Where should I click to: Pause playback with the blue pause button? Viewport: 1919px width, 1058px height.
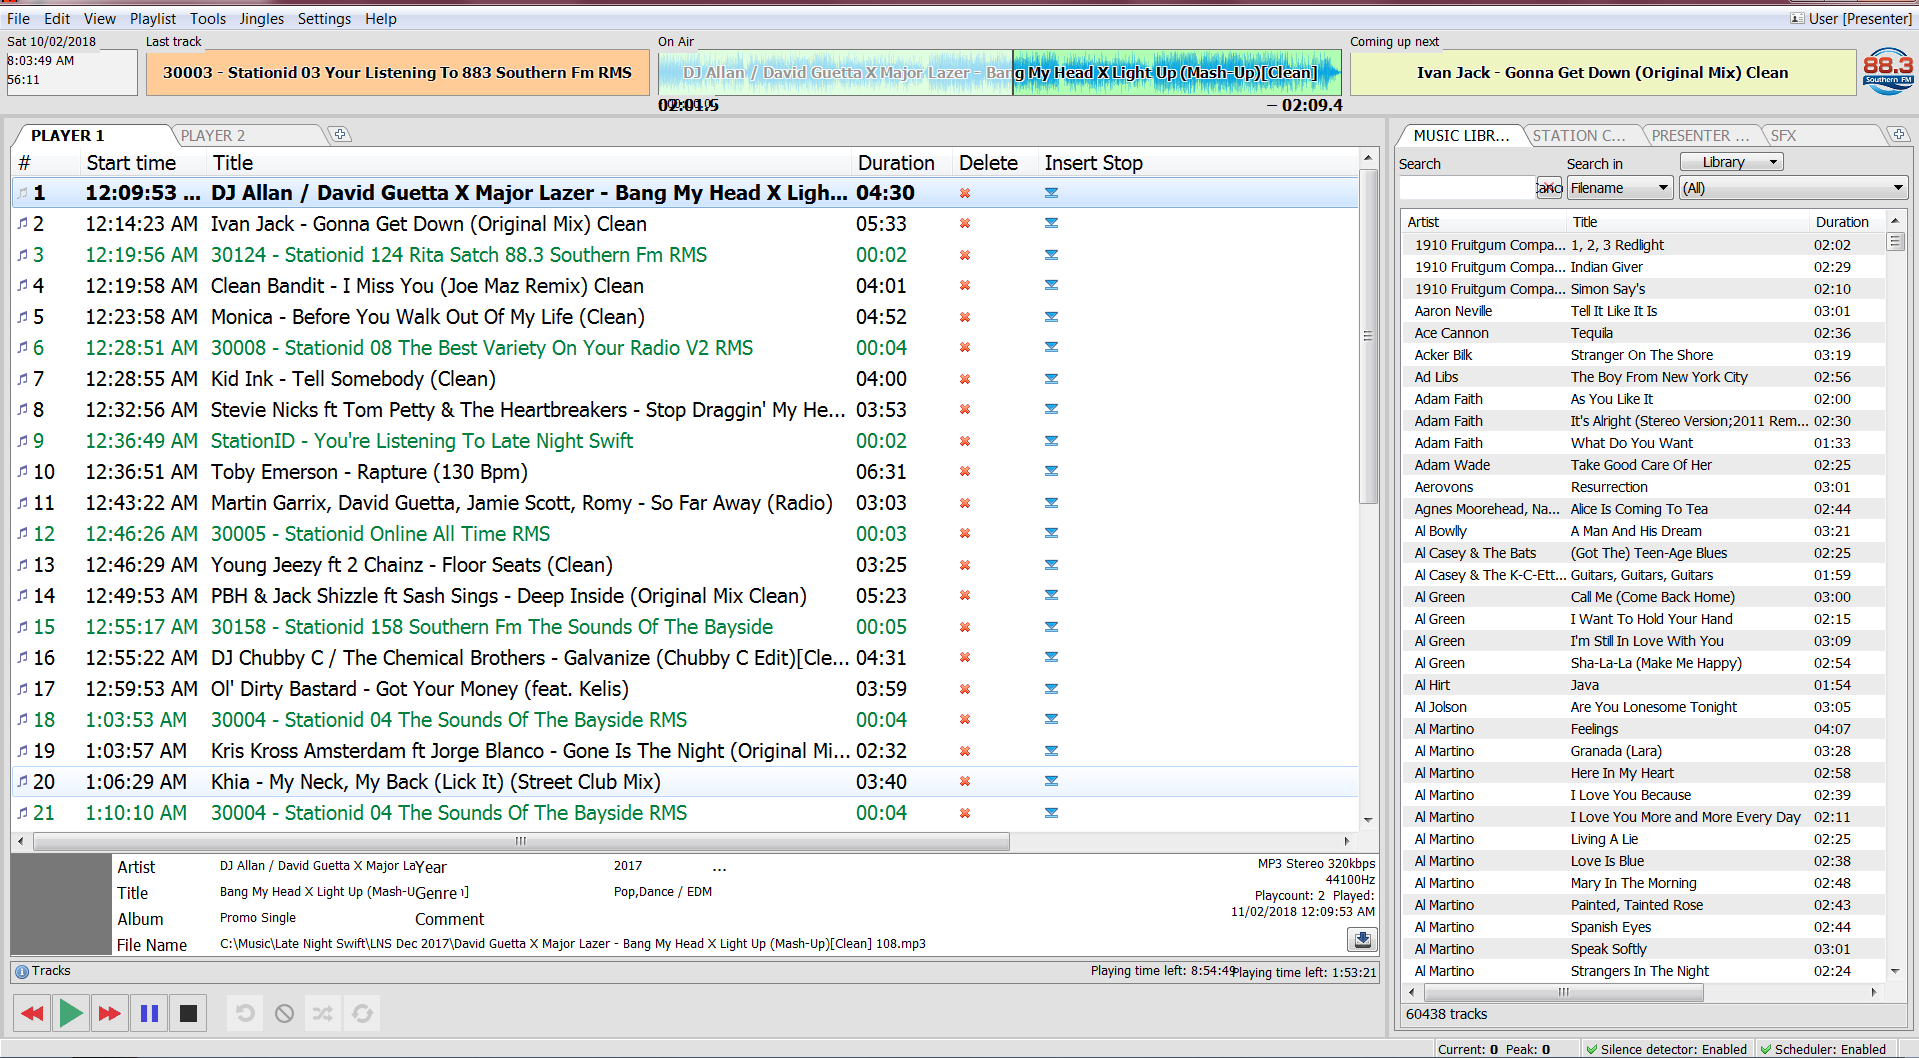149,1013
